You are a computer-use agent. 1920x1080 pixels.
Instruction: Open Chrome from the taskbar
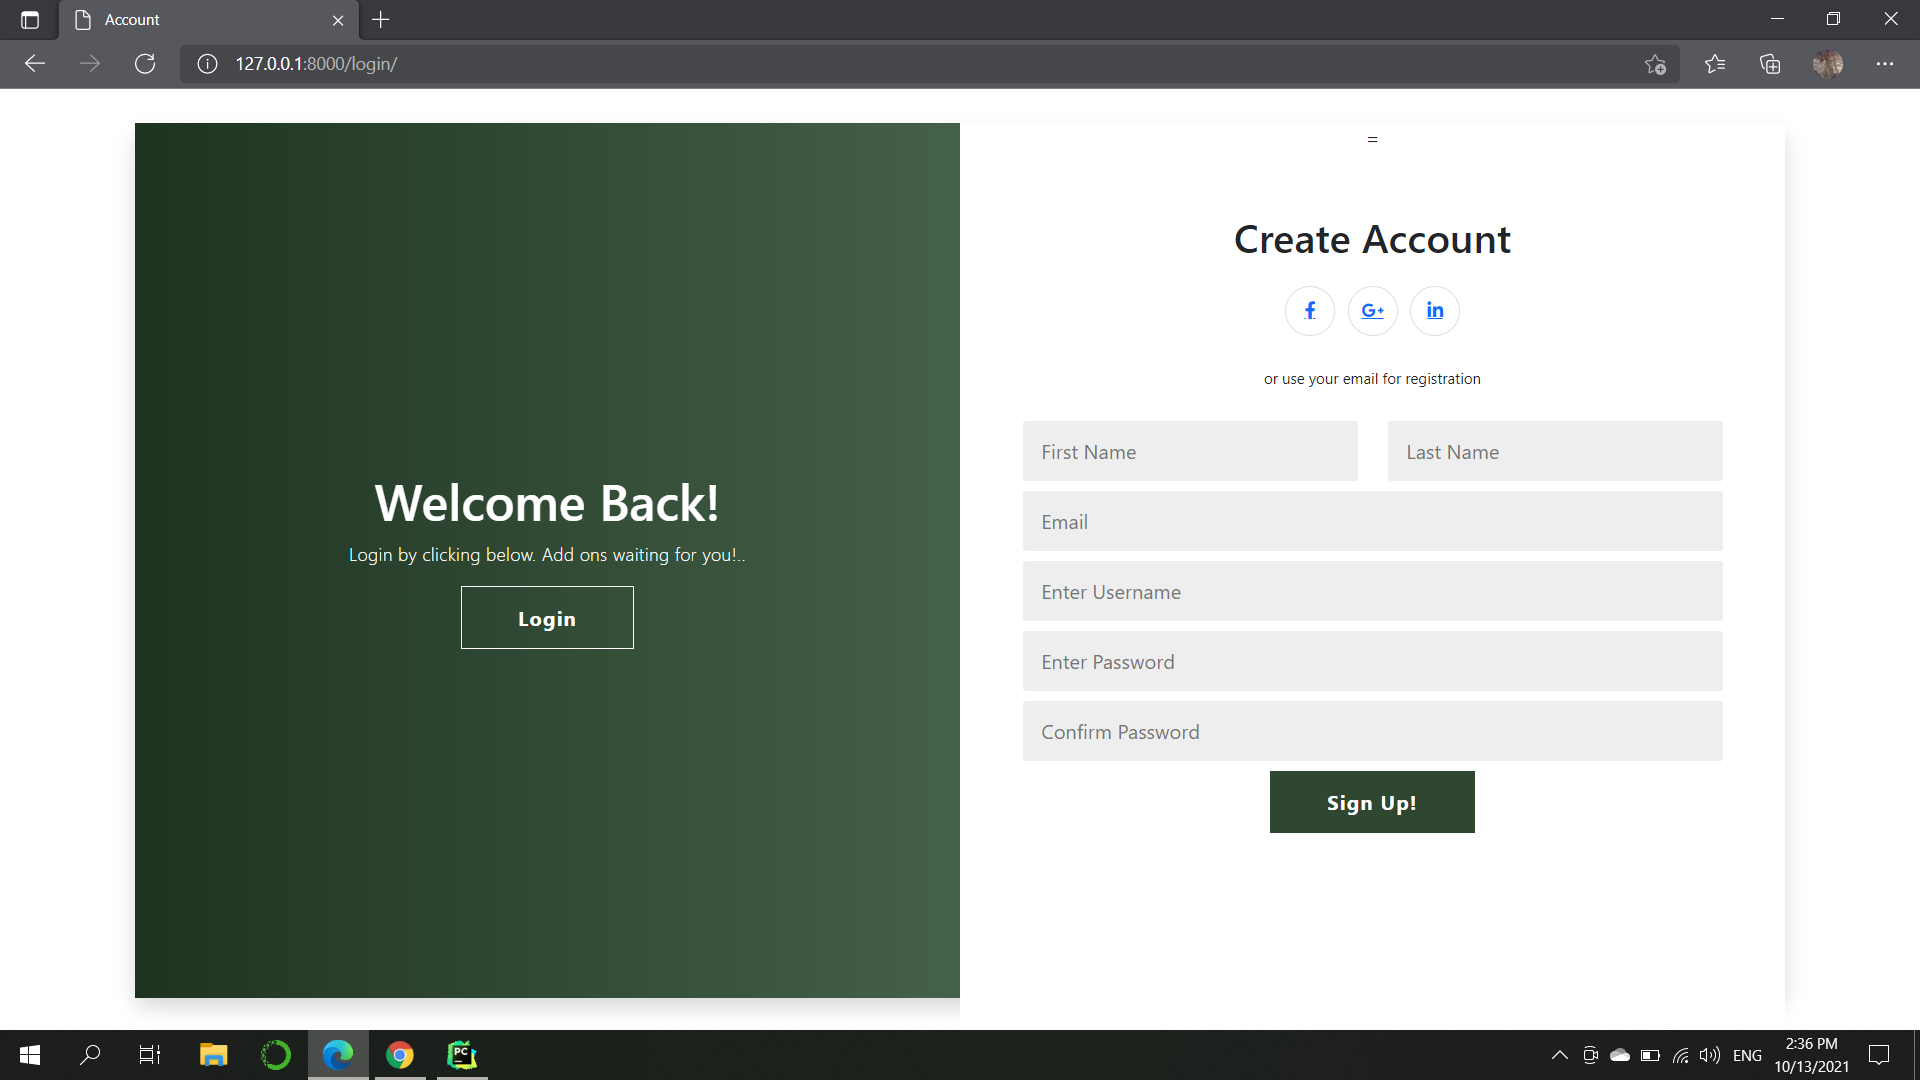[400, 1055]
